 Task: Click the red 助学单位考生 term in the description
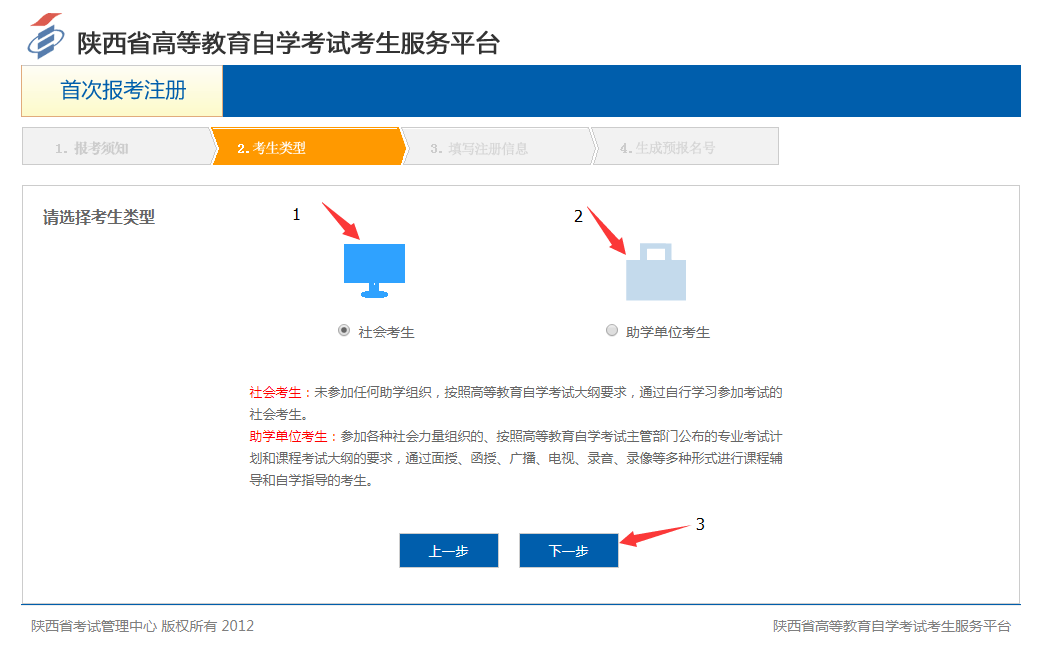coord(289,436)
